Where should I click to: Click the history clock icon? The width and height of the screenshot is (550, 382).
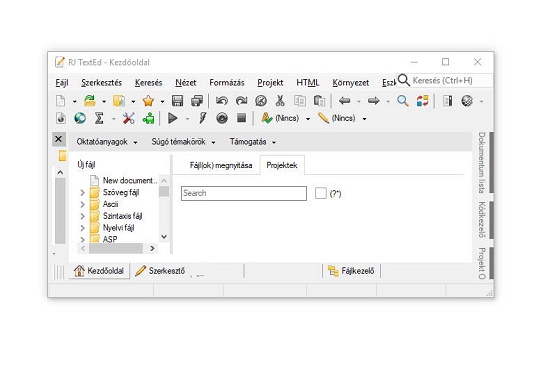pyautogui.click(x=261, y=101)
